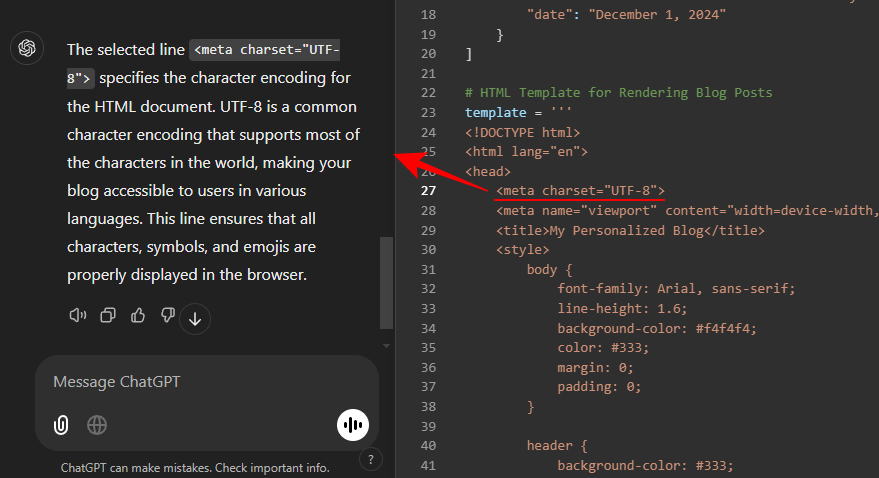Click the inline code meta charset snippet
Viewport: 879px width, 478px height.
203,64
